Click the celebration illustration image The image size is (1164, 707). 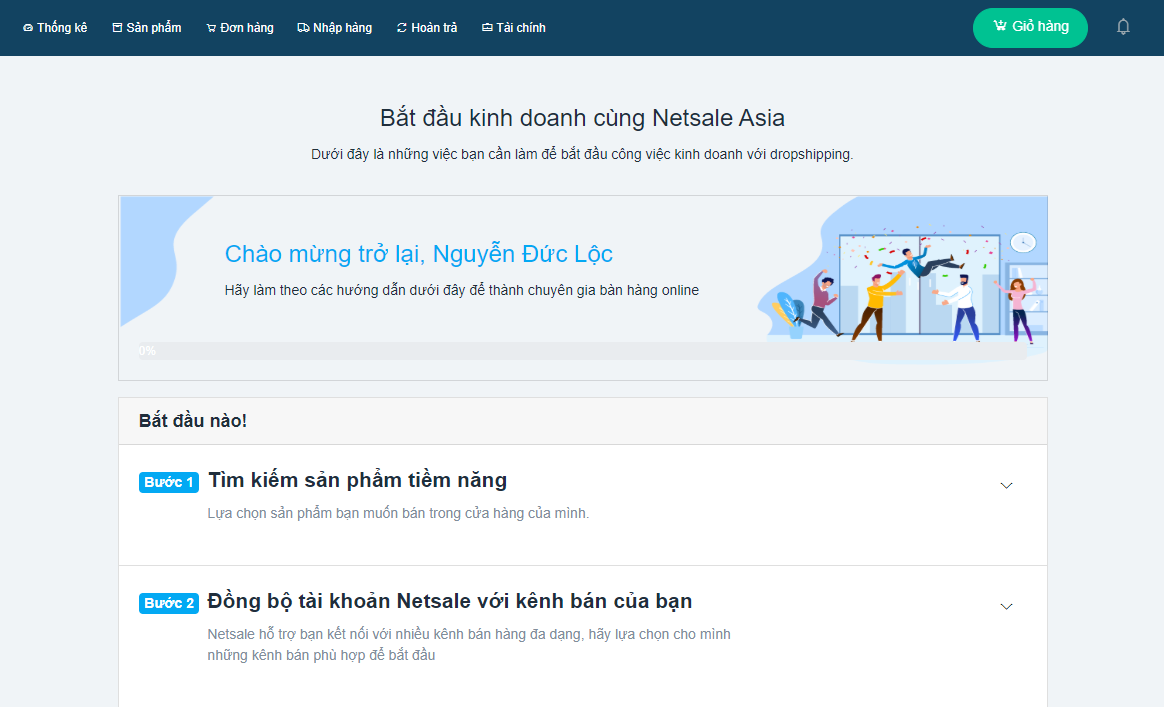[903, 278]
